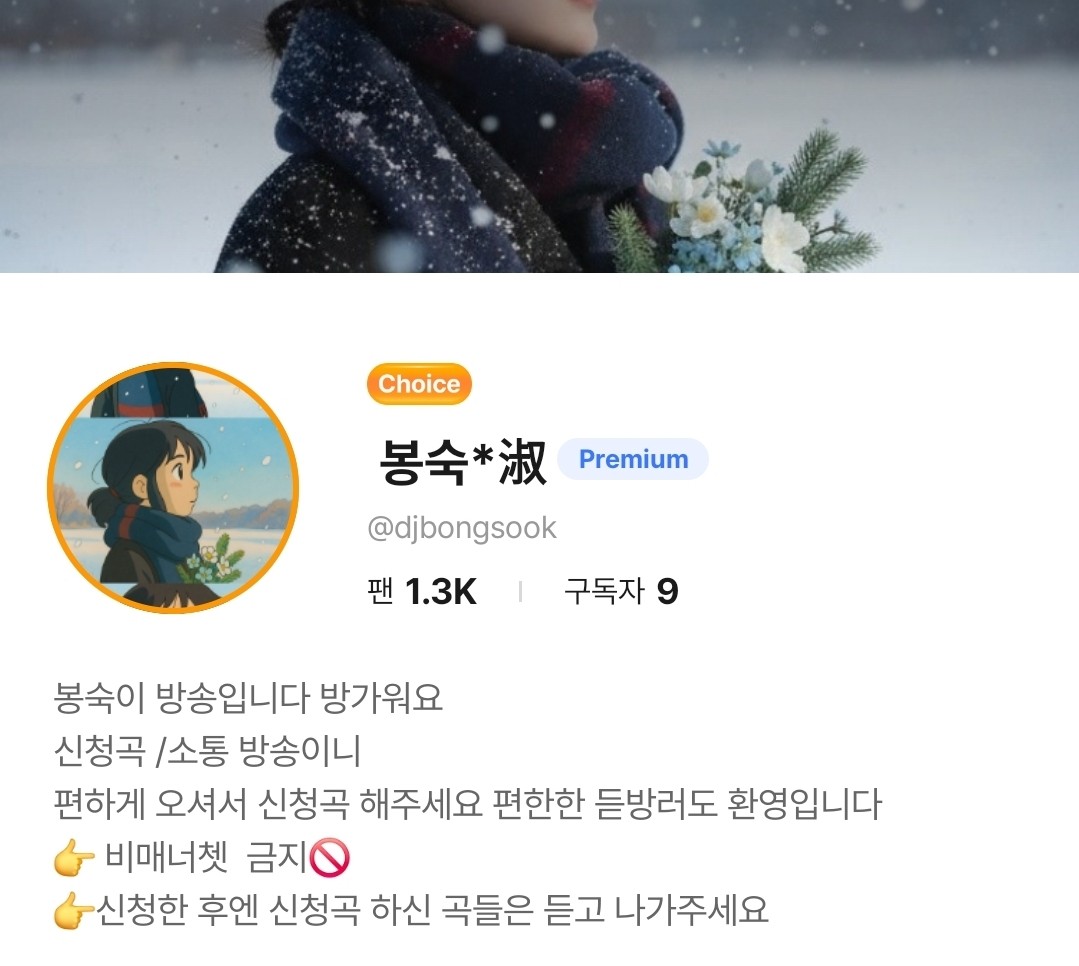Screen dimensions: 1079x966
Task: View the 팬 1.3K fan count
Action: point(422,591)
